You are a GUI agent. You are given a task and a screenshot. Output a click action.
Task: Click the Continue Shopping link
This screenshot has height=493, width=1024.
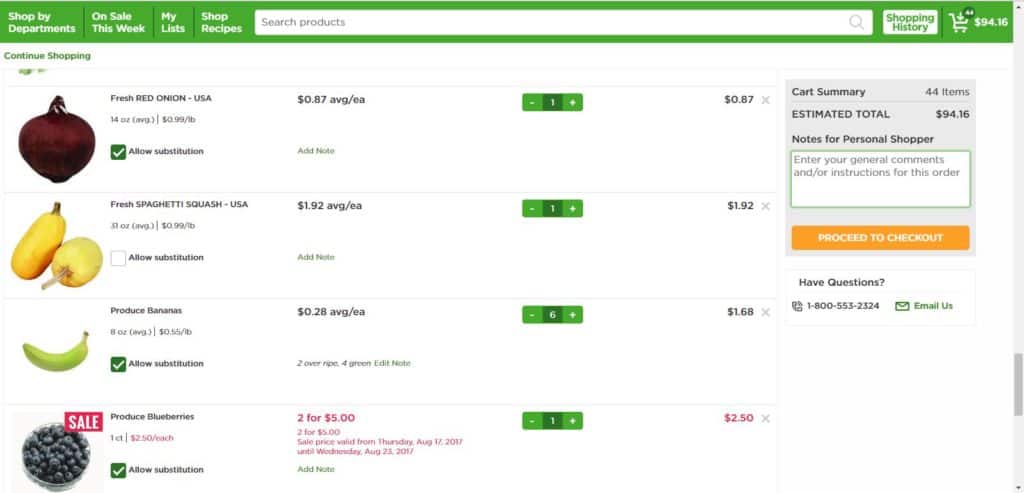click(x=47, y=56)
